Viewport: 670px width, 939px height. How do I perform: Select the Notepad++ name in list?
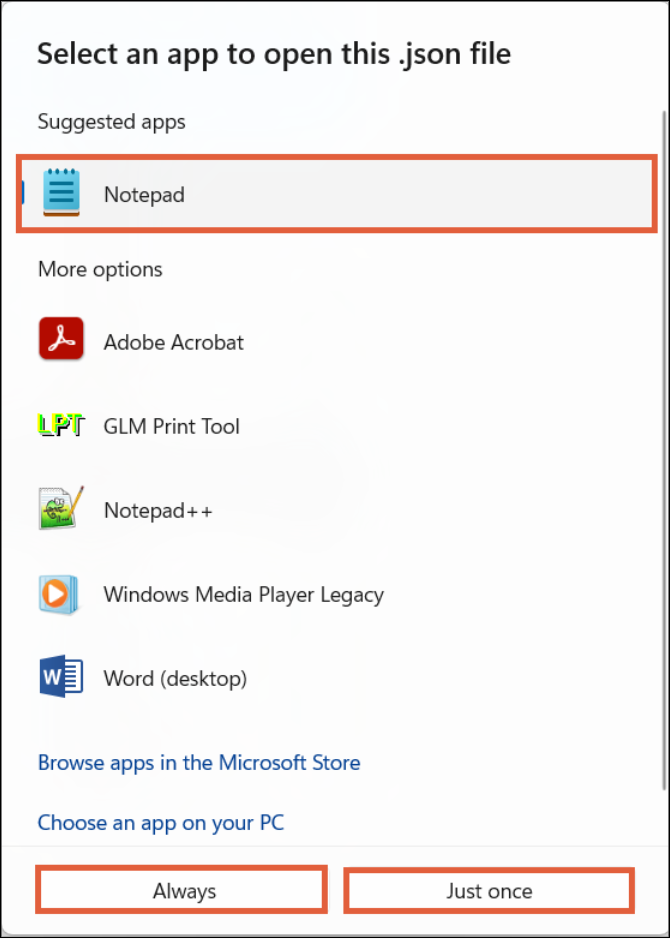tap(158, 510)
